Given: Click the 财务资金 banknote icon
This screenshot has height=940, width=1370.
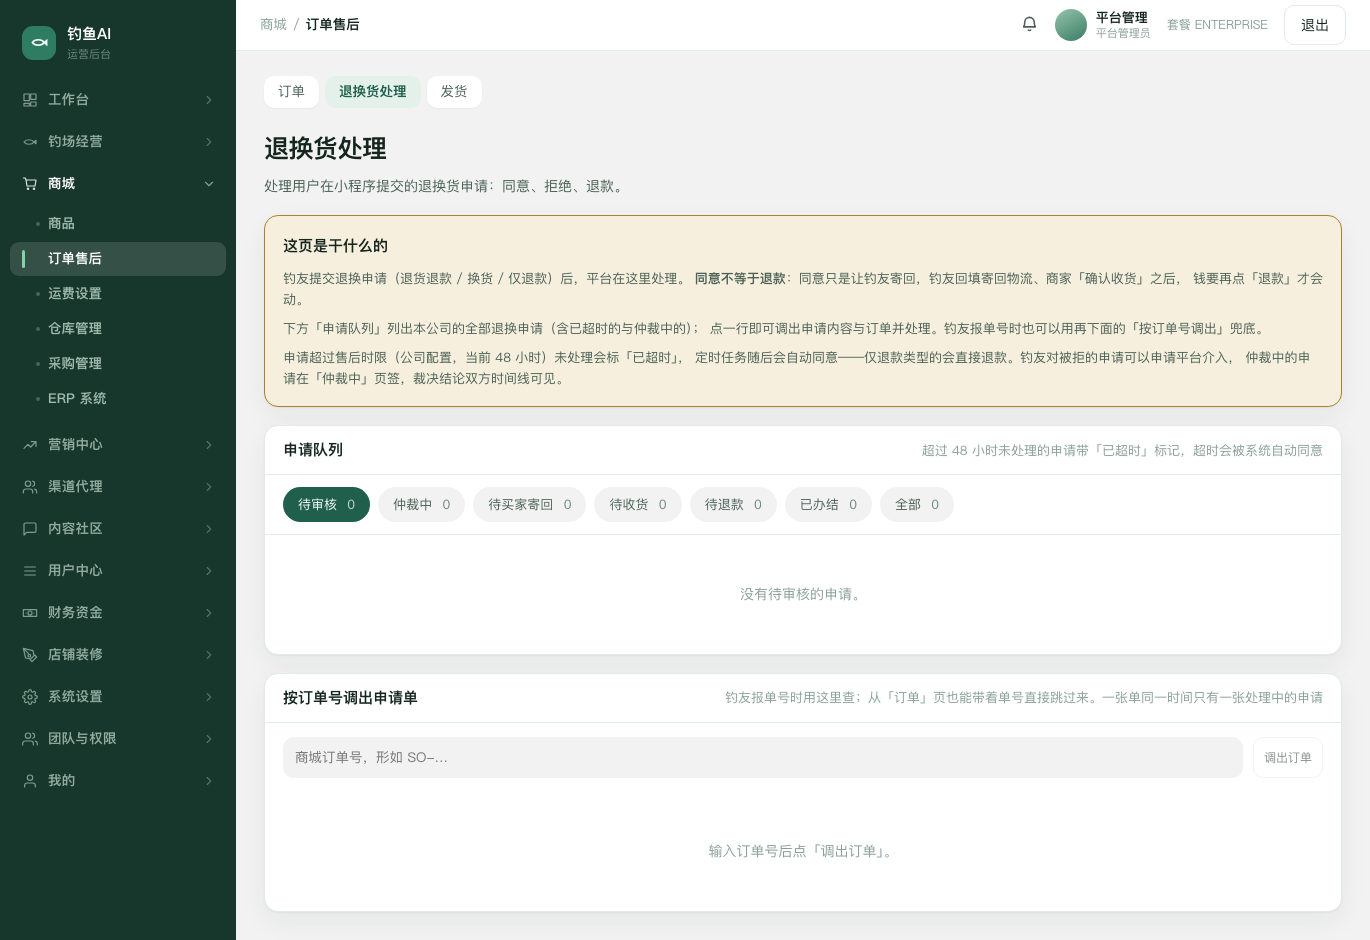Looking at the screenshot, I should 30,613.
